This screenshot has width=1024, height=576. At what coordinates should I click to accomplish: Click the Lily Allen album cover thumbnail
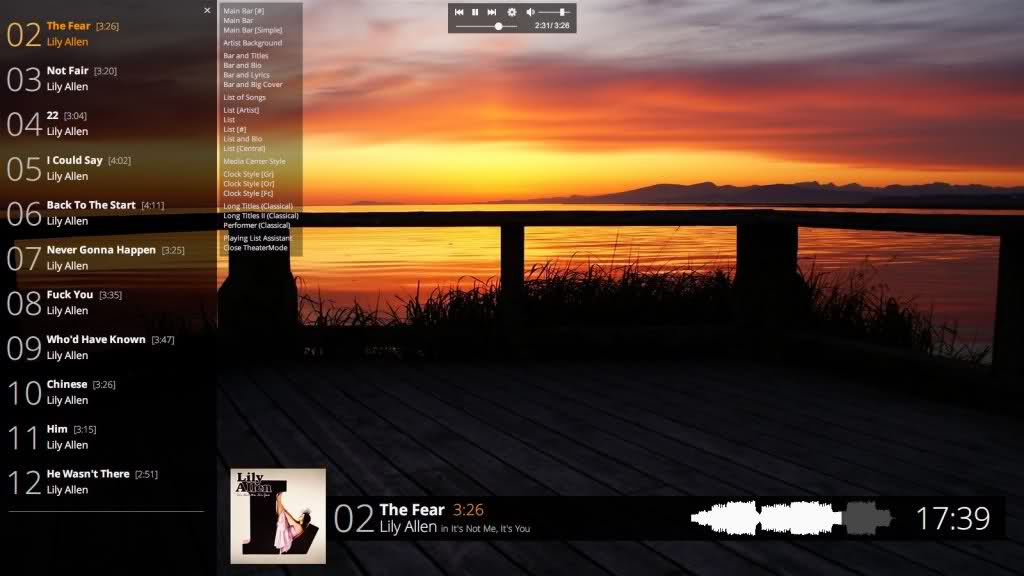pyautogui.click(x=278, y=516)
